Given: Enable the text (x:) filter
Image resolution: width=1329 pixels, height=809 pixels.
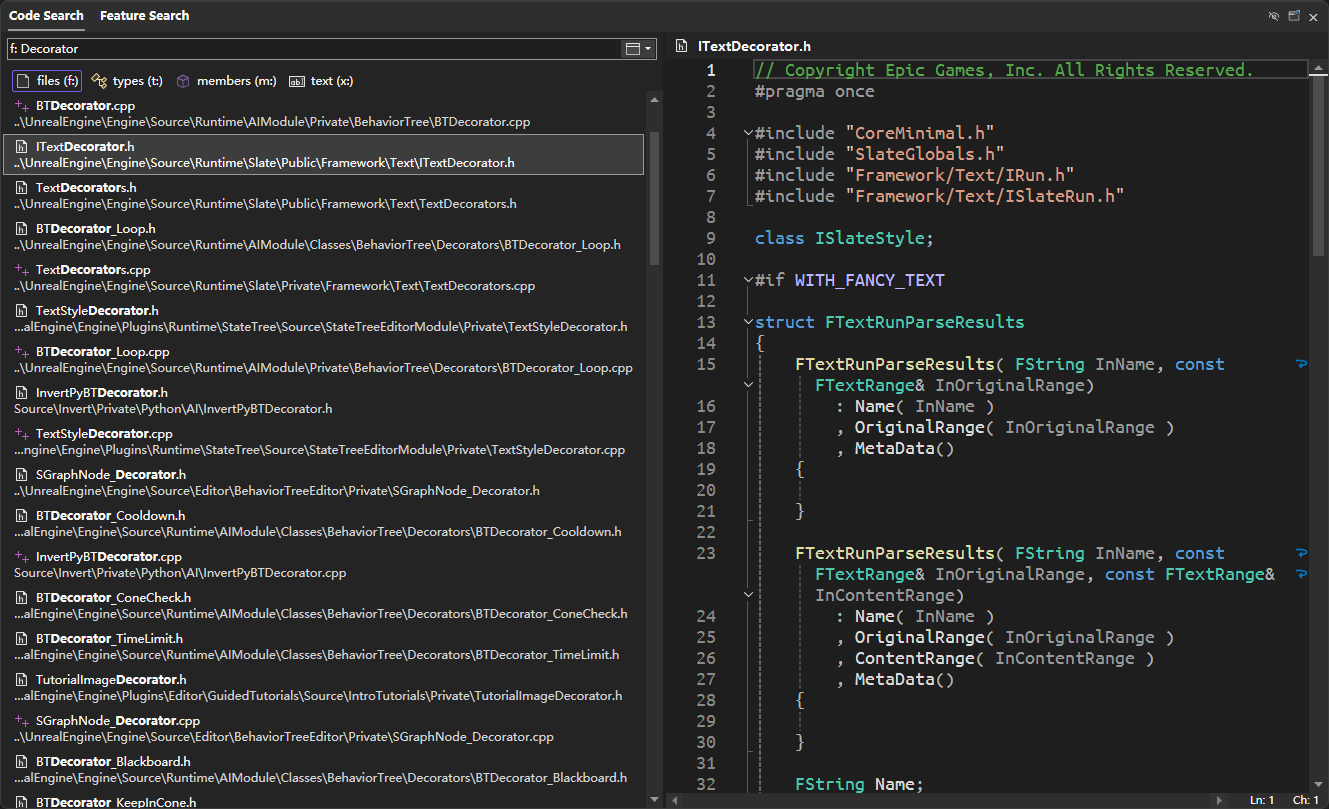Looking at the screenshot, I should coord(320,81).
